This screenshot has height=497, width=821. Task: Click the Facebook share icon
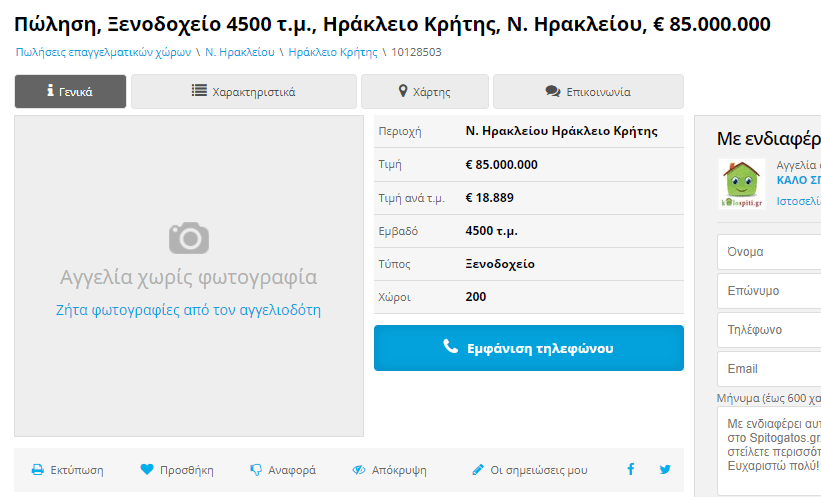pyautogui.click(x=631, y=470)
